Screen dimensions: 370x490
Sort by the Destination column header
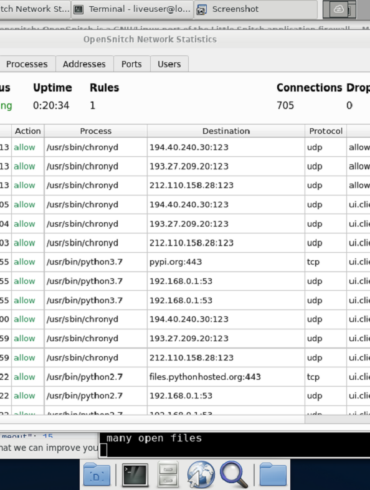point(226,131)
